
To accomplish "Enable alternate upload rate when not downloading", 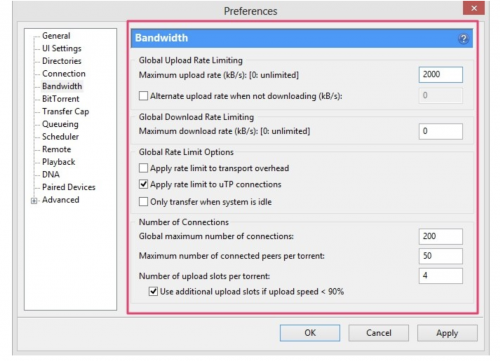I will pos(143,96).
